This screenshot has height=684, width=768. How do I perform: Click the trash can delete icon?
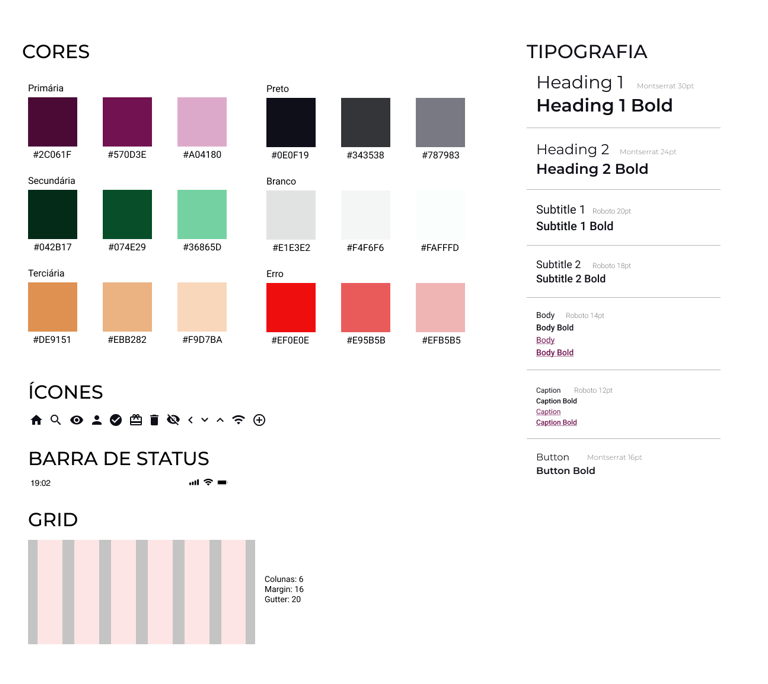pos(154,420)
